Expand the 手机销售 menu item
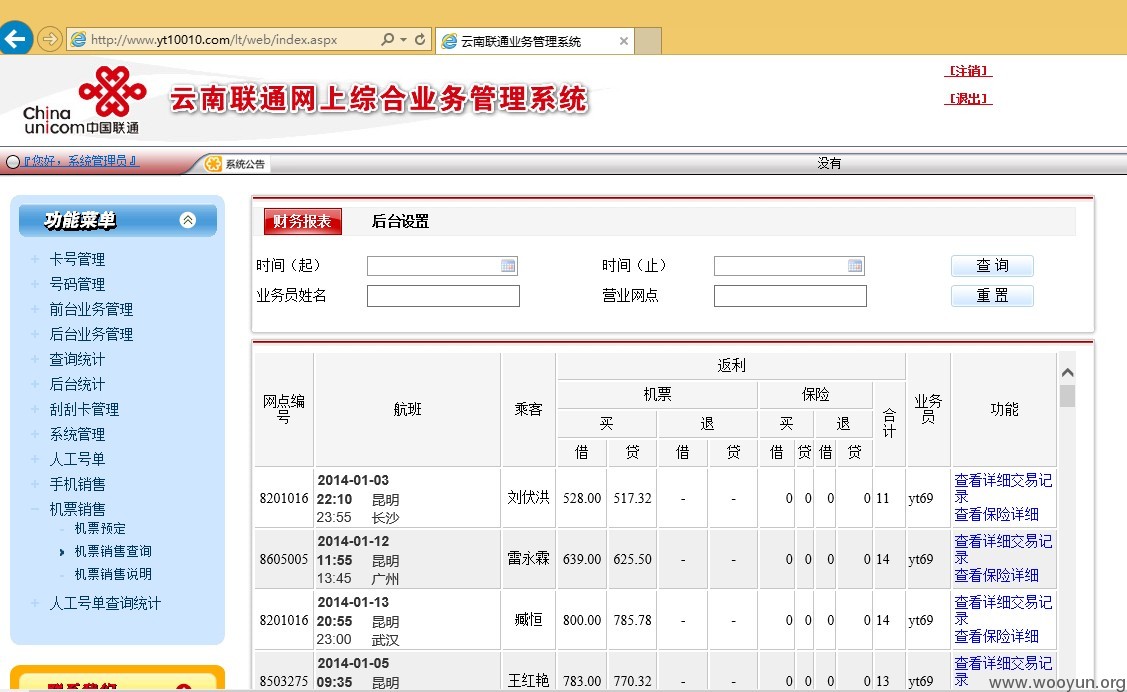Image resolution: width=1127 pixels, height=692 pixels. [77, 484]
